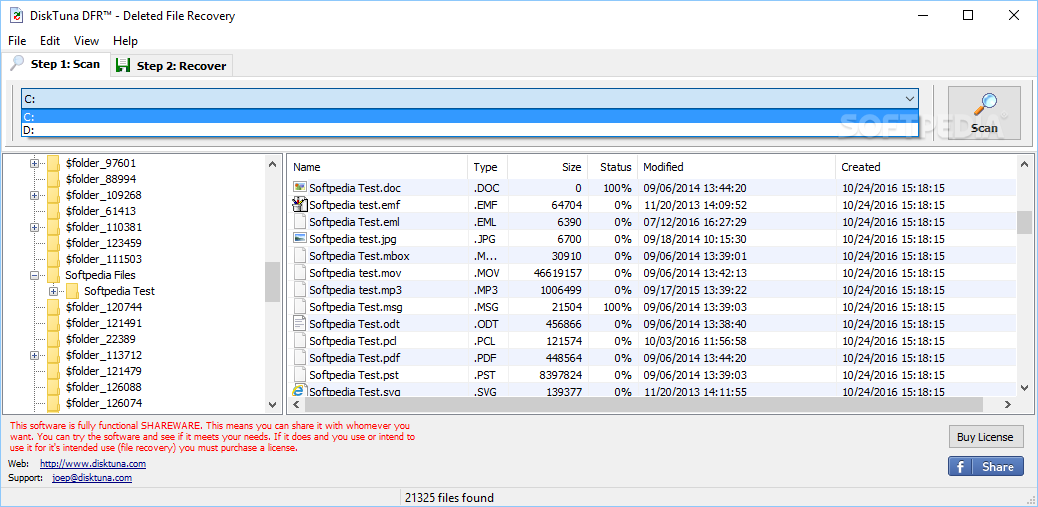The width and height of the screenshot is (1038, 507).
Task: Click the drive selector dropdown arrow
Action: click(910, 99)
